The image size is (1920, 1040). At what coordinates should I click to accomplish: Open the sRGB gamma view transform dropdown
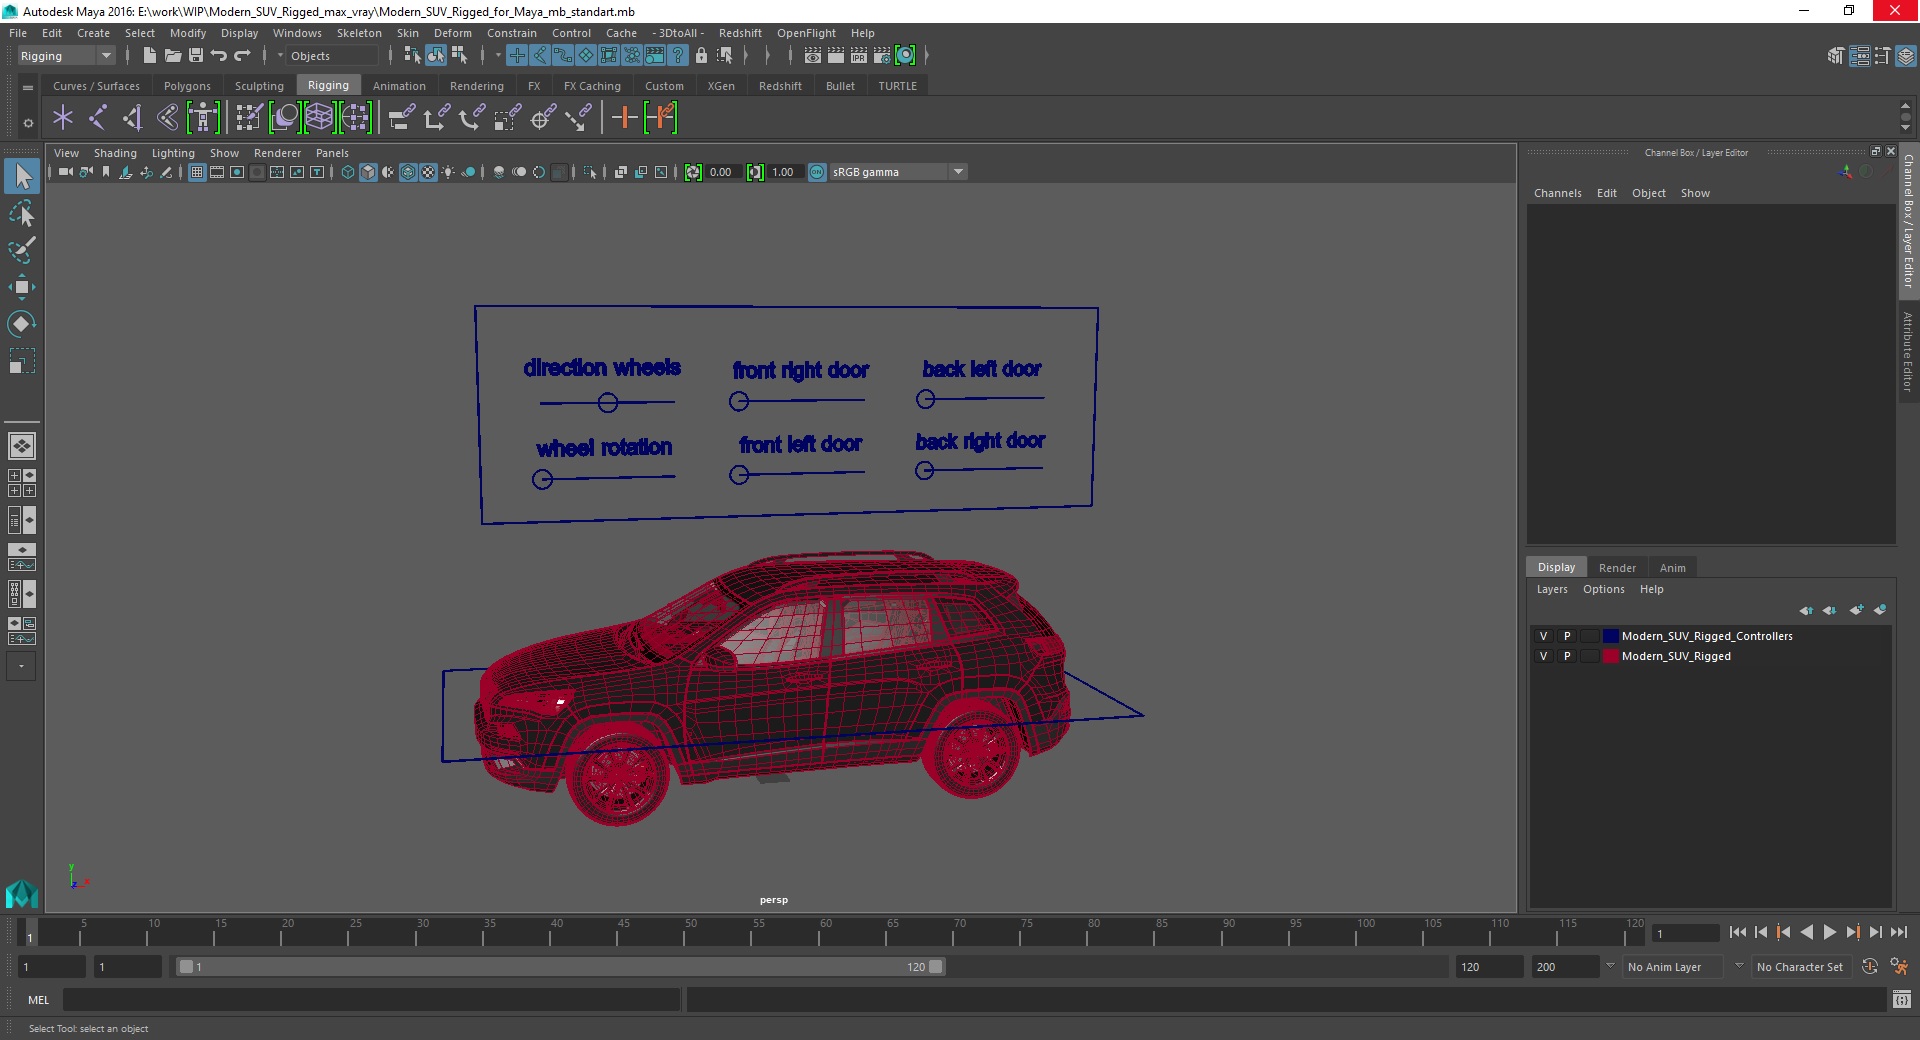coord(897,172)
